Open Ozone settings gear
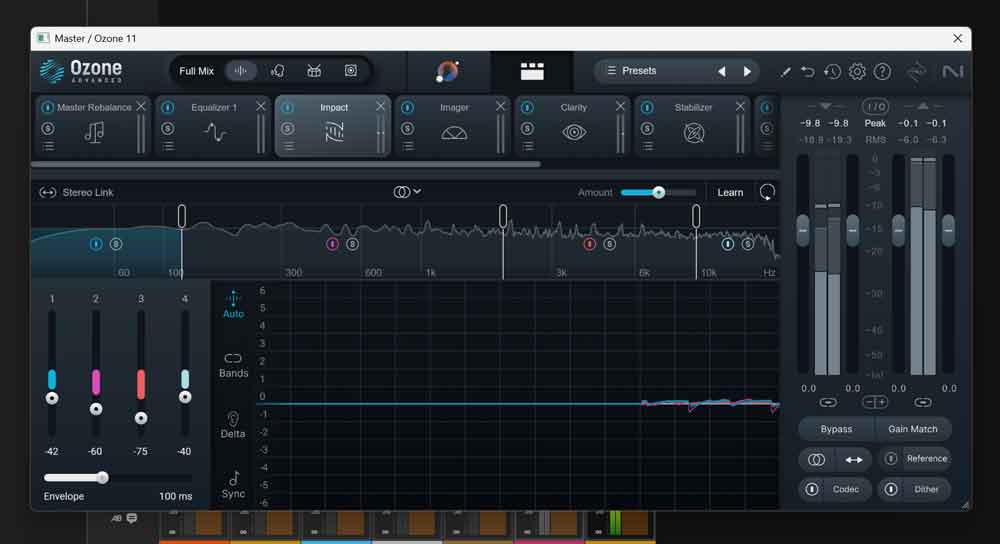1000x544 pixels. [x=857, y=72]
